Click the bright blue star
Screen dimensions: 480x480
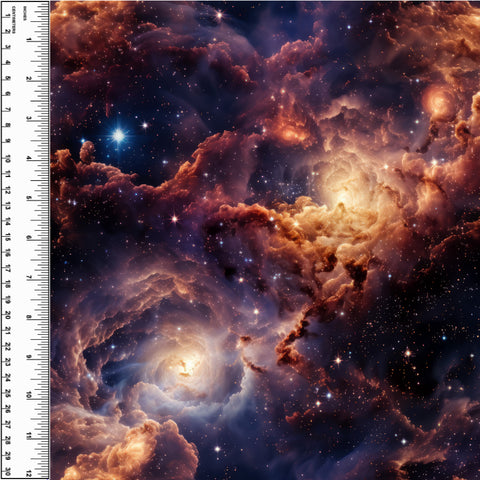click(x=118, y=136)
